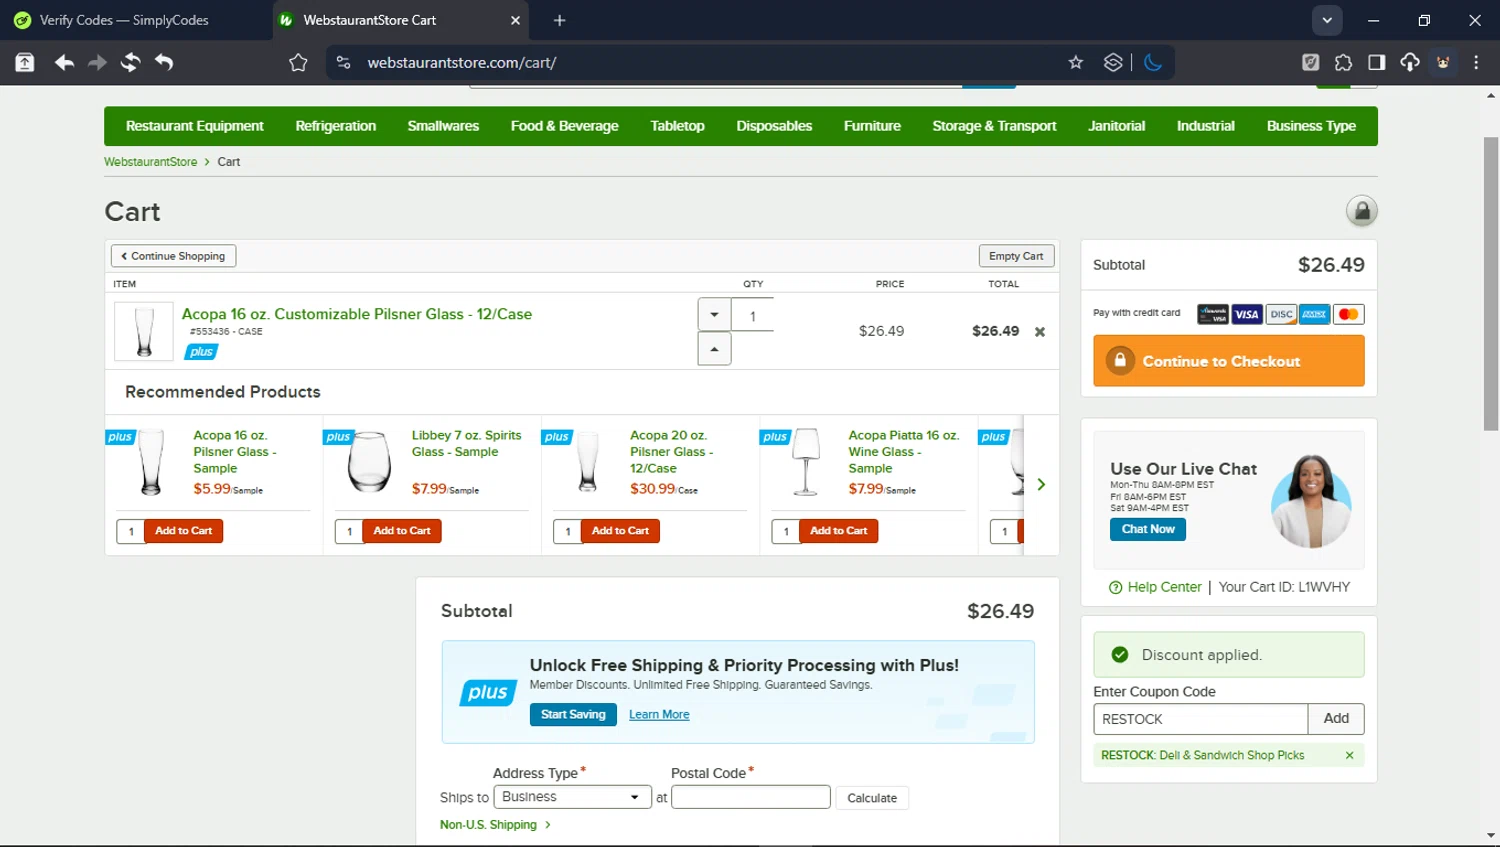Viewport: 1500px width, 847px height.
Task: Click Empty Cart button
Action: pos(1016,256)
